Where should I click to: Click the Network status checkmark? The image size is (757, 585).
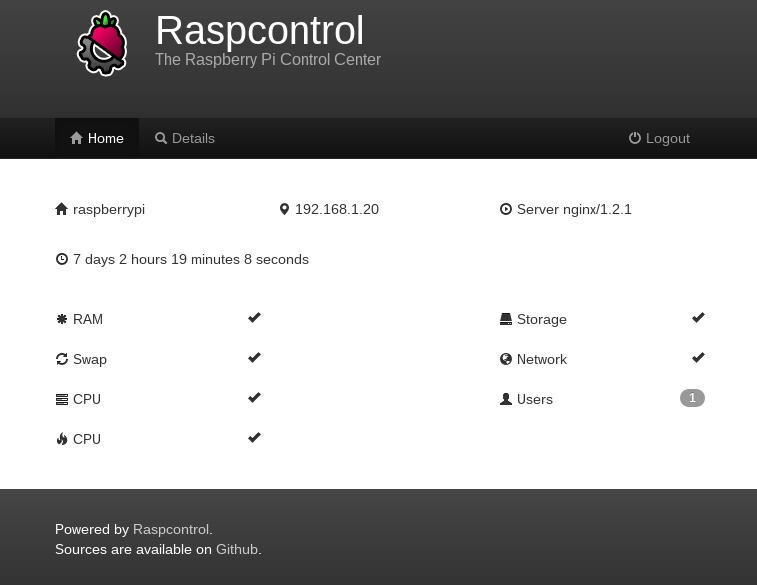(x=698, y=358)
